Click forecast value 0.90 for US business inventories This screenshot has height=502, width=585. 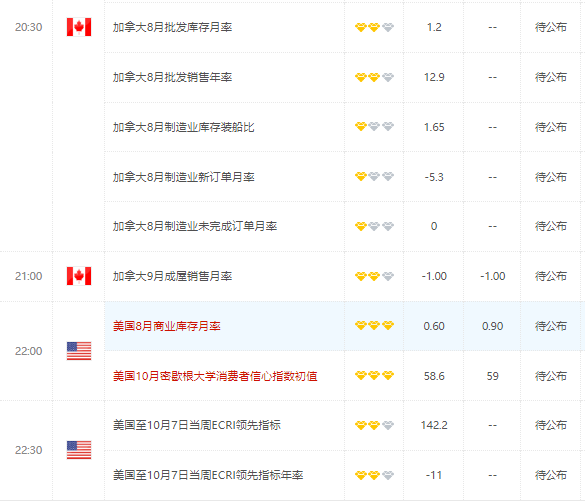492,326
